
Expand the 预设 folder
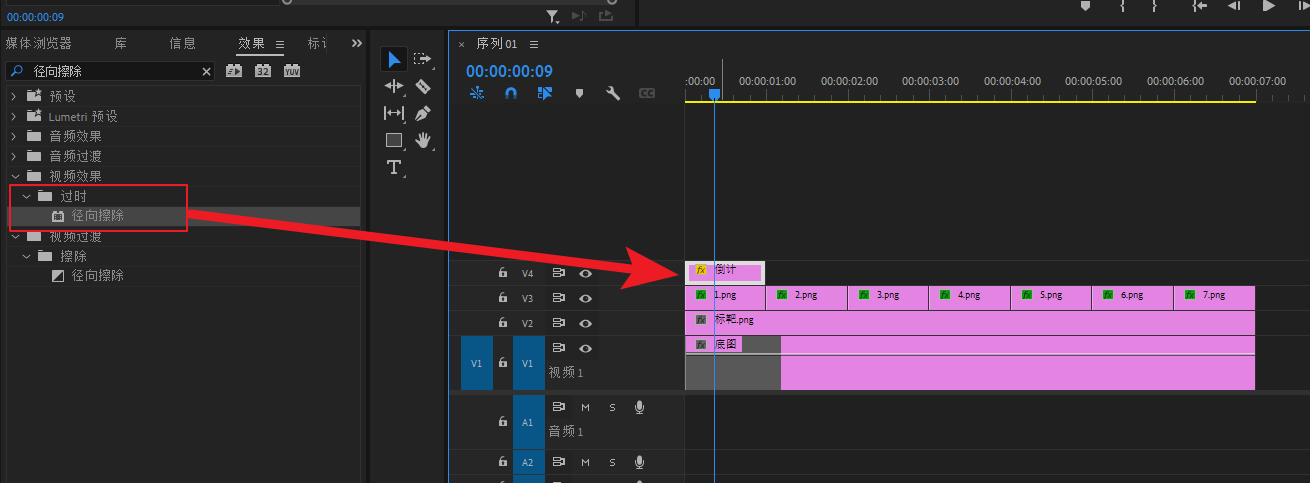(14, 96)
